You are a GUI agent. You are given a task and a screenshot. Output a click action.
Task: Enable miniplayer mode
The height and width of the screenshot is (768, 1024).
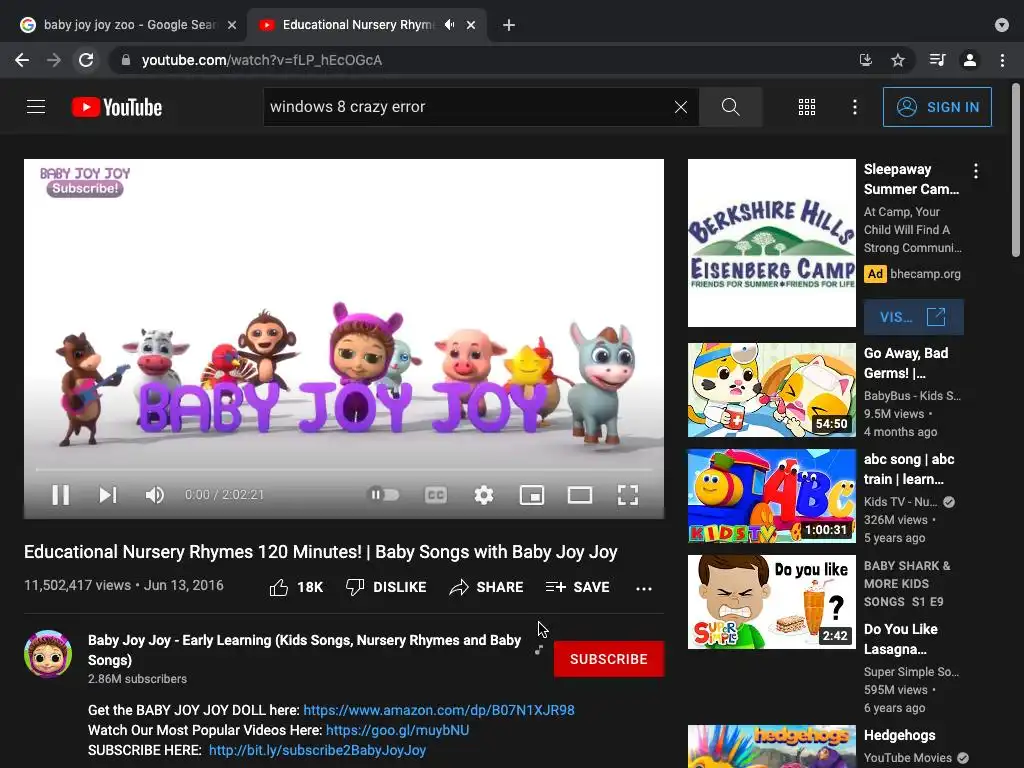coord(532,494)
